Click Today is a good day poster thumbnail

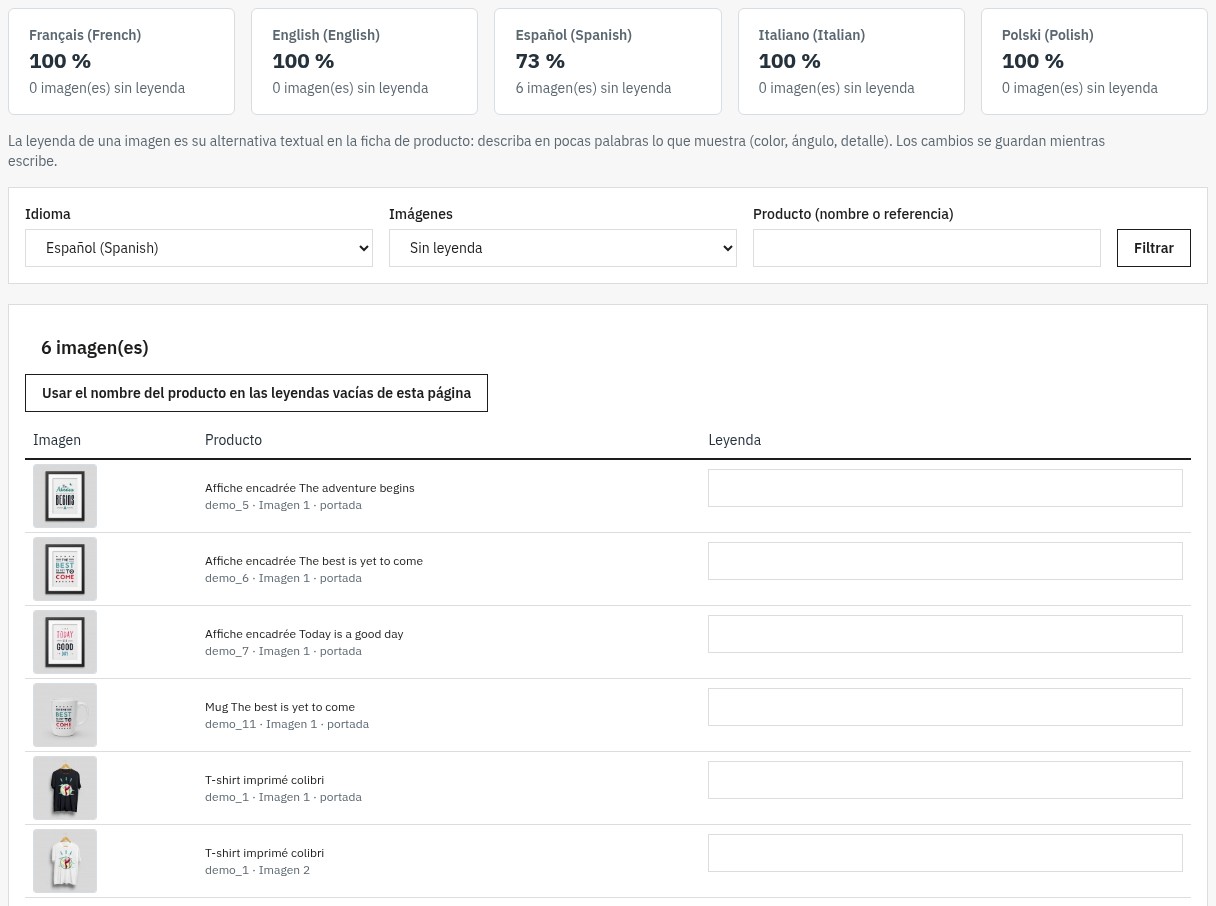click(x=65, y=642)
